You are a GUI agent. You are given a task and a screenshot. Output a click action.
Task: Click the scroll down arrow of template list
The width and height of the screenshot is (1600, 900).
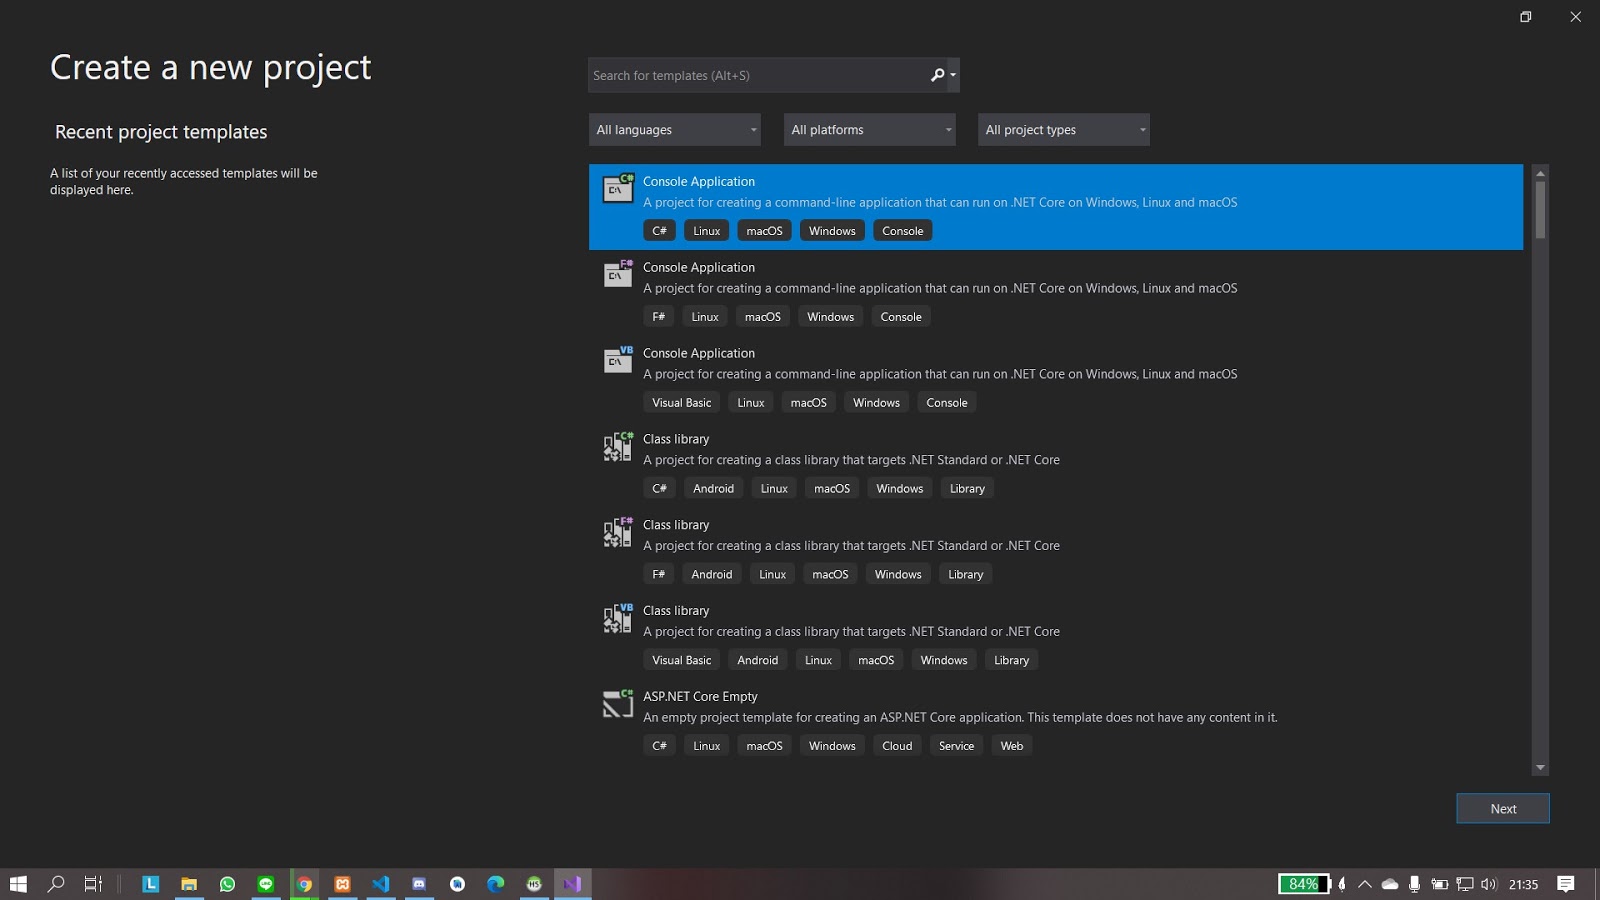pyautogui.click(x=1540, y=768)
